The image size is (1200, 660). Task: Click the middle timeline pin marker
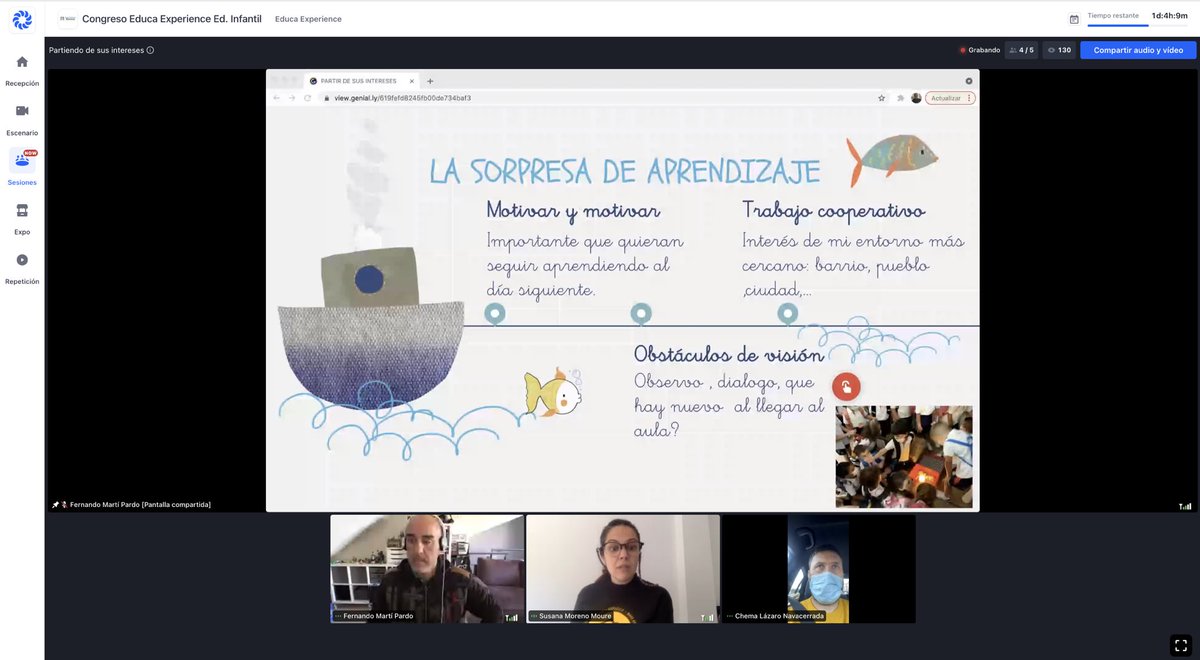pyautogui.click(x=641, y=314)
